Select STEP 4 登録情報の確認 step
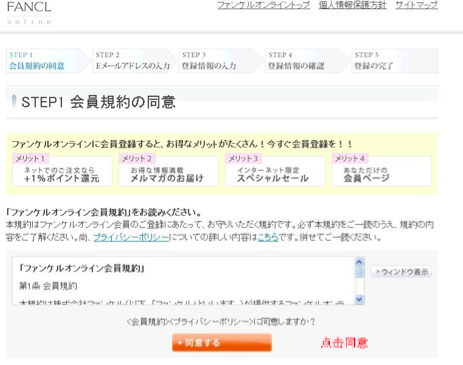The image size is (463, 365). (307, 61)
